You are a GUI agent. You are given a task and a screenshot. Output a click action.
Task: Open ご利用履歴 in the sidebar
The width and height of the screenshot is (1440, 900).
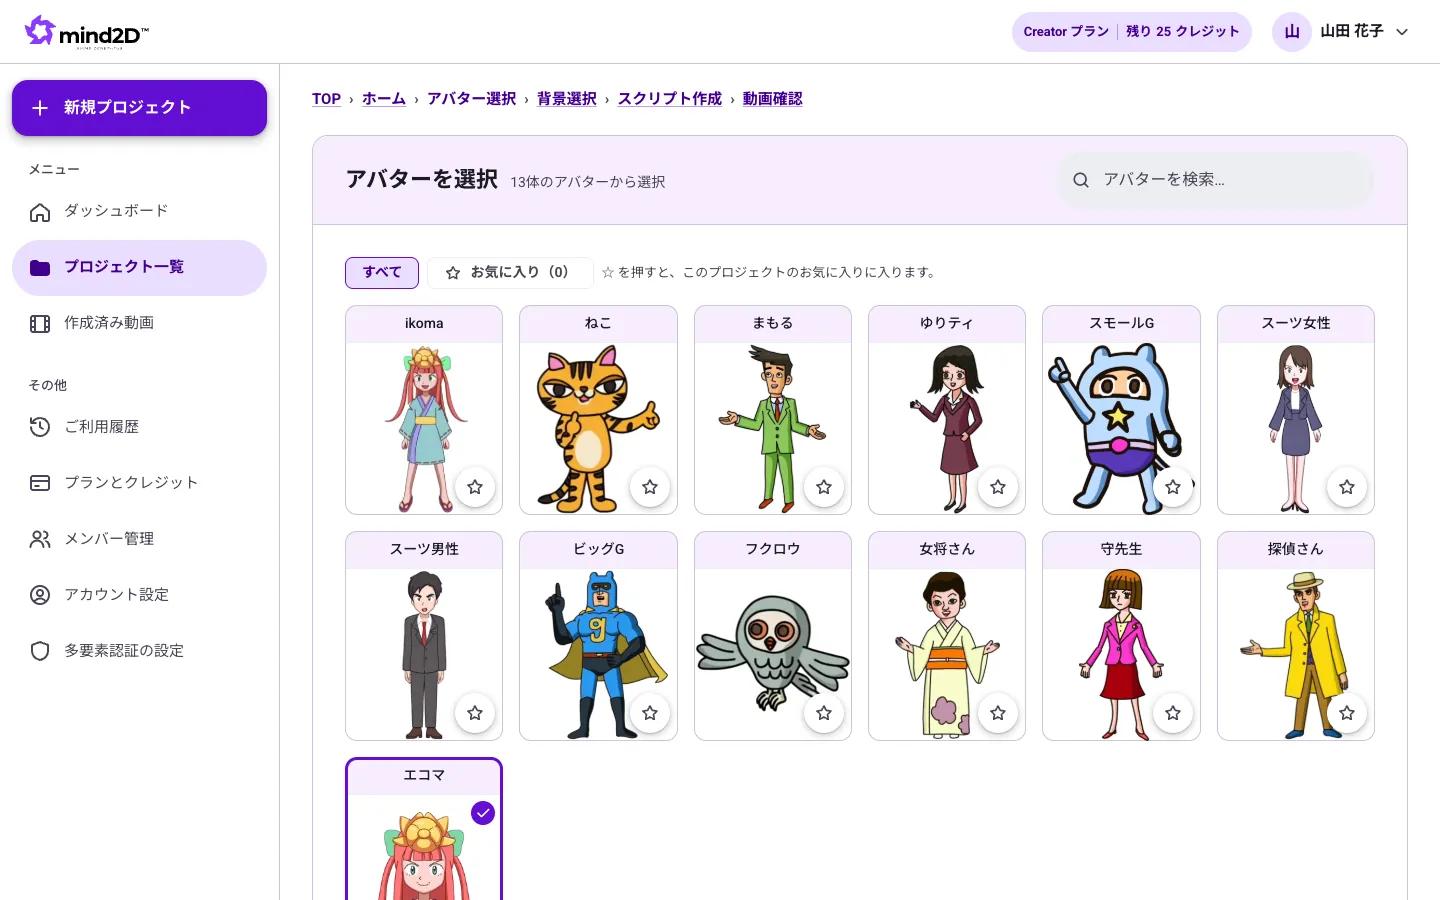(x=140, y=428)
